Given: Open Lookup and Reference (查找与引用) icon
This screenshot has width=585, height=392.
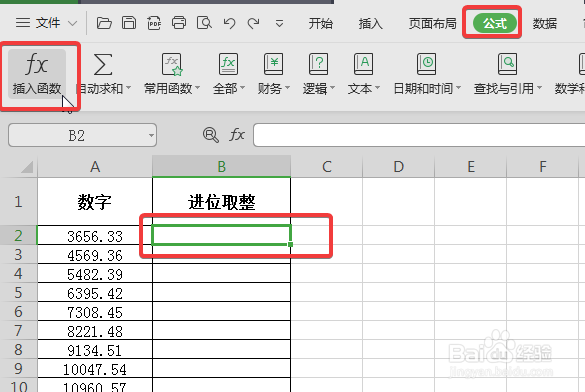Looking at the screenshot, I should (x=507, y=64).
